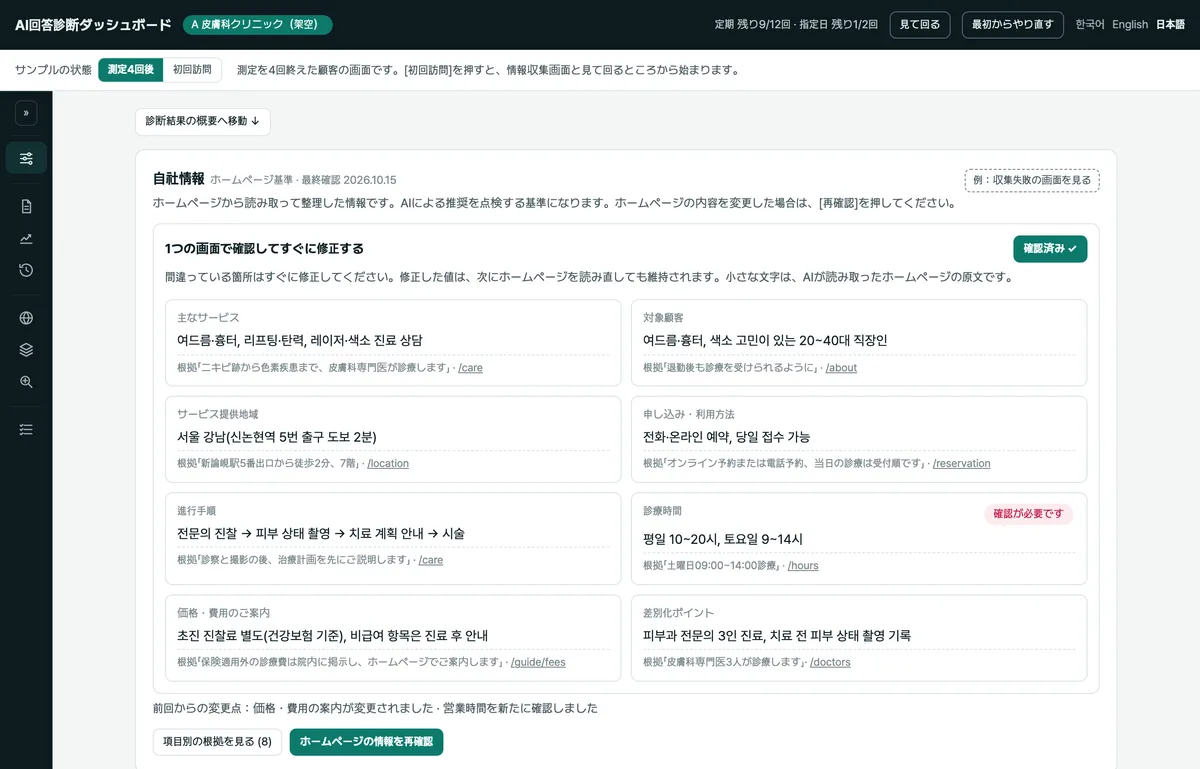Open the /location link

(388, 464)
